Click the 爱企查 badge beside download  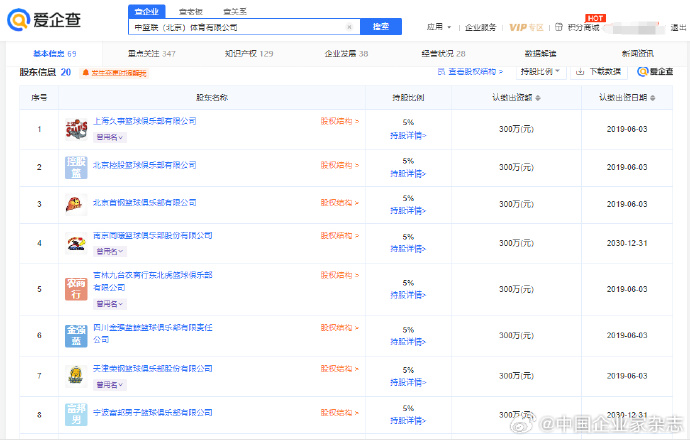pyautogui.click(x=655, y=71)
